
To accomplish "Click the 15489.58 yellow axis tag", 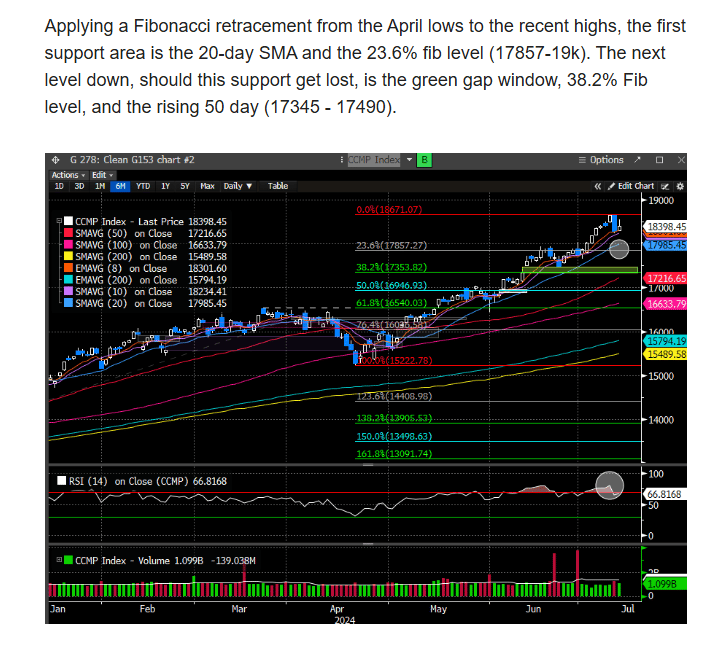I will coord(666,354).
